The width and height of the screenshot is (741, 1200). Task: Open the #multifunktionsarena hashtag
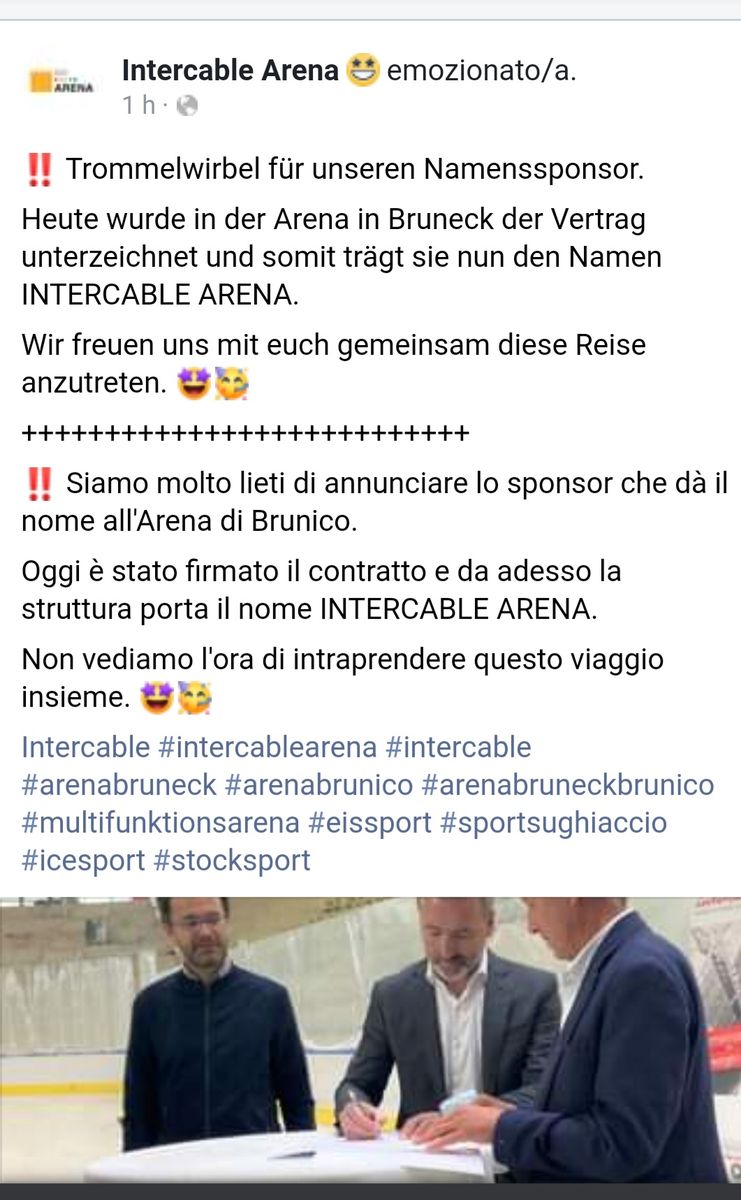[160, 823]
